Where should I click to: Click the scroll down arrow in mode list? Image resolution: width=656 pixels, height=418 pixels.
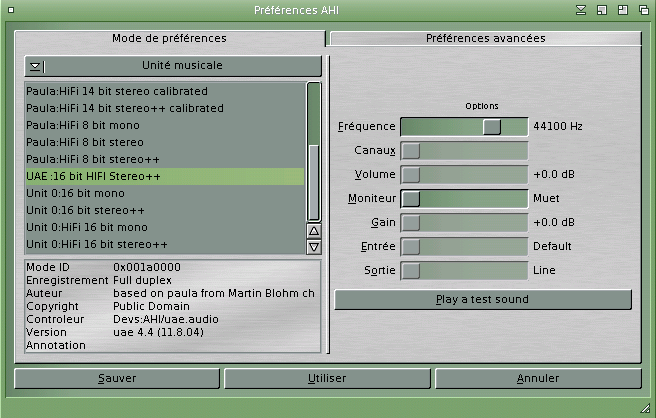click(x=313, y=246)
